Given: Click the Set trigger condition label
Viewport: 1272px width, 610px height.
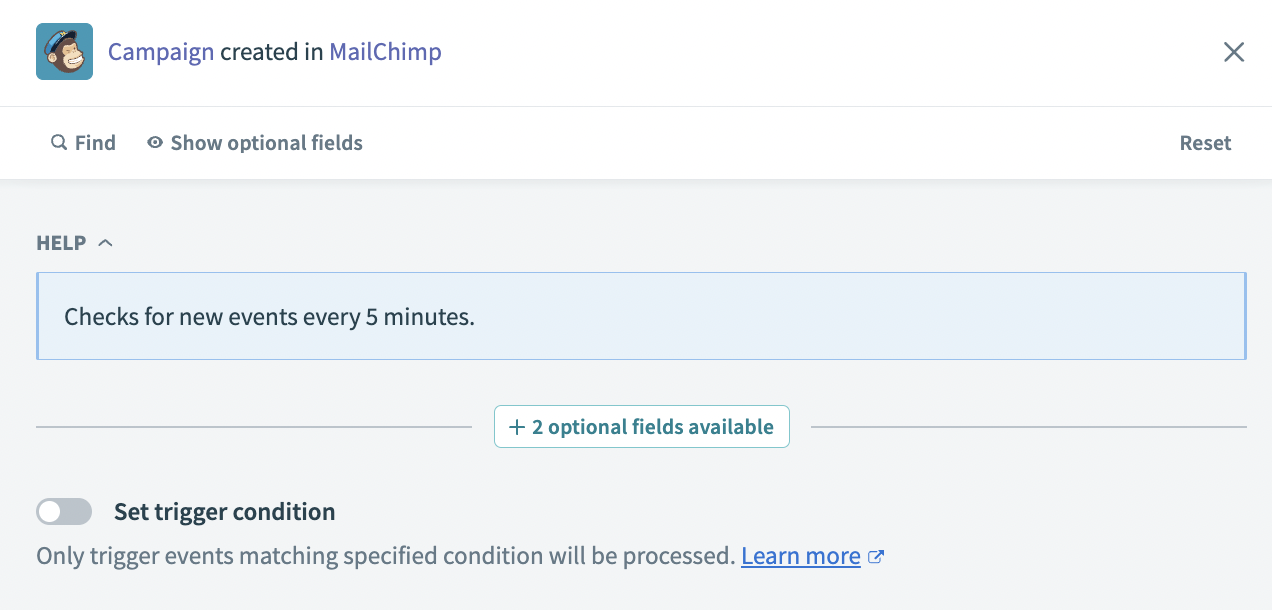Looking at the screenshot, I should (x=224, y=512).
